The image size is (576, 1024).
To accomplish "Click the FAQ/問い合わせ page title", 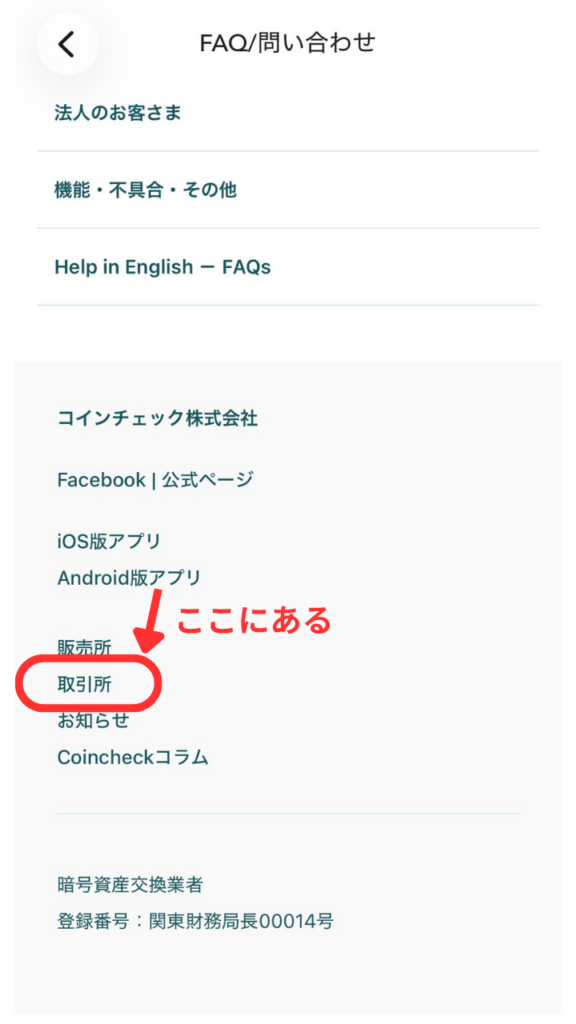I will tap(287, 43).
